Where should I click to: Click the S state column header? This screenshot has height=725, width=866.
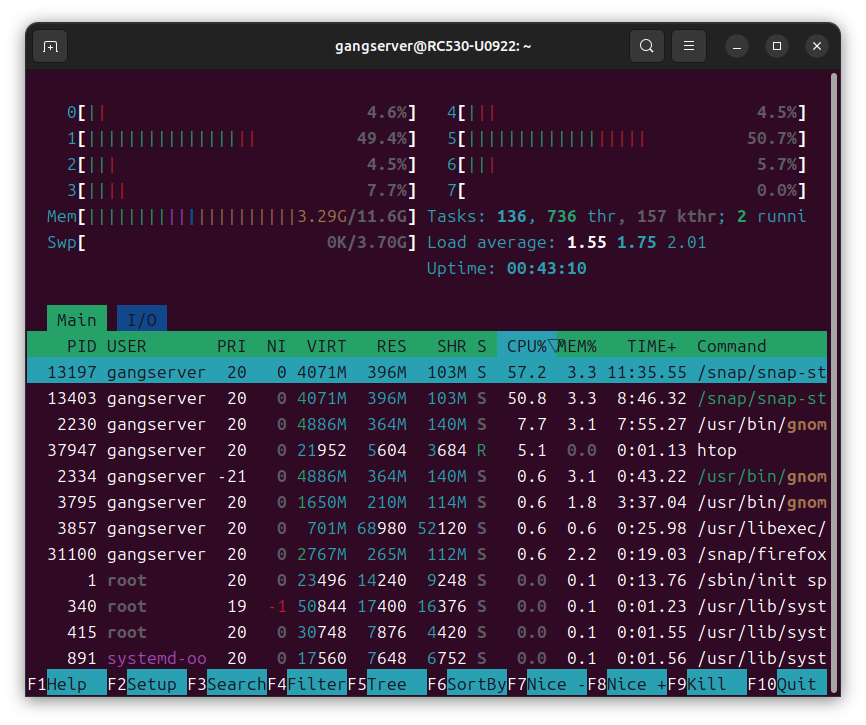point(482,346)
